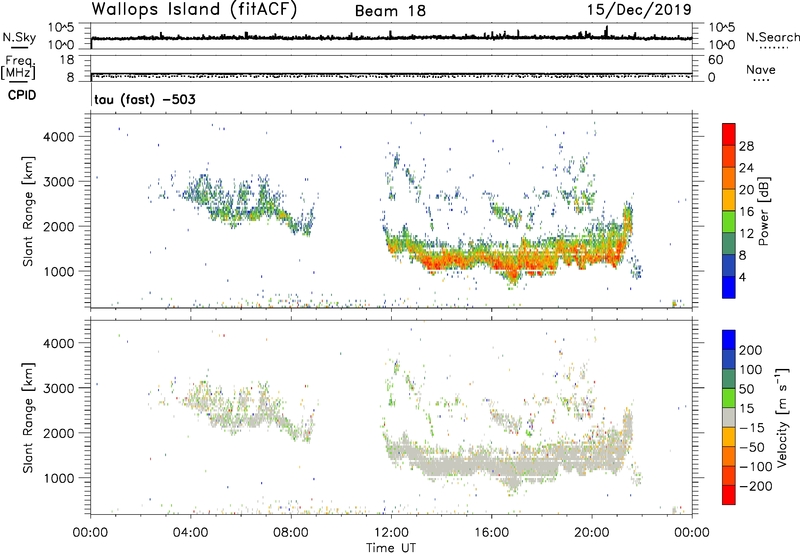Click the 'Nave' legend label

click(760, 70)
